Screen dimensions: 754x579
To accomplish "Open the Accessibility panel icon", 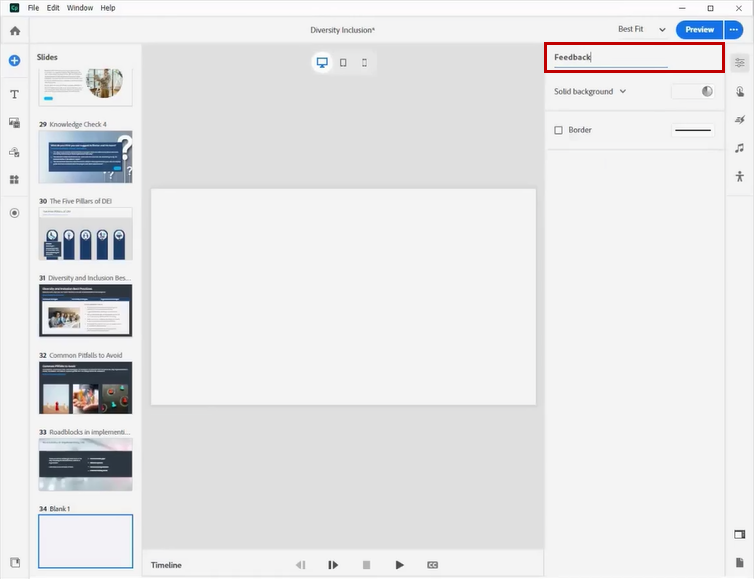I will 740,176.
